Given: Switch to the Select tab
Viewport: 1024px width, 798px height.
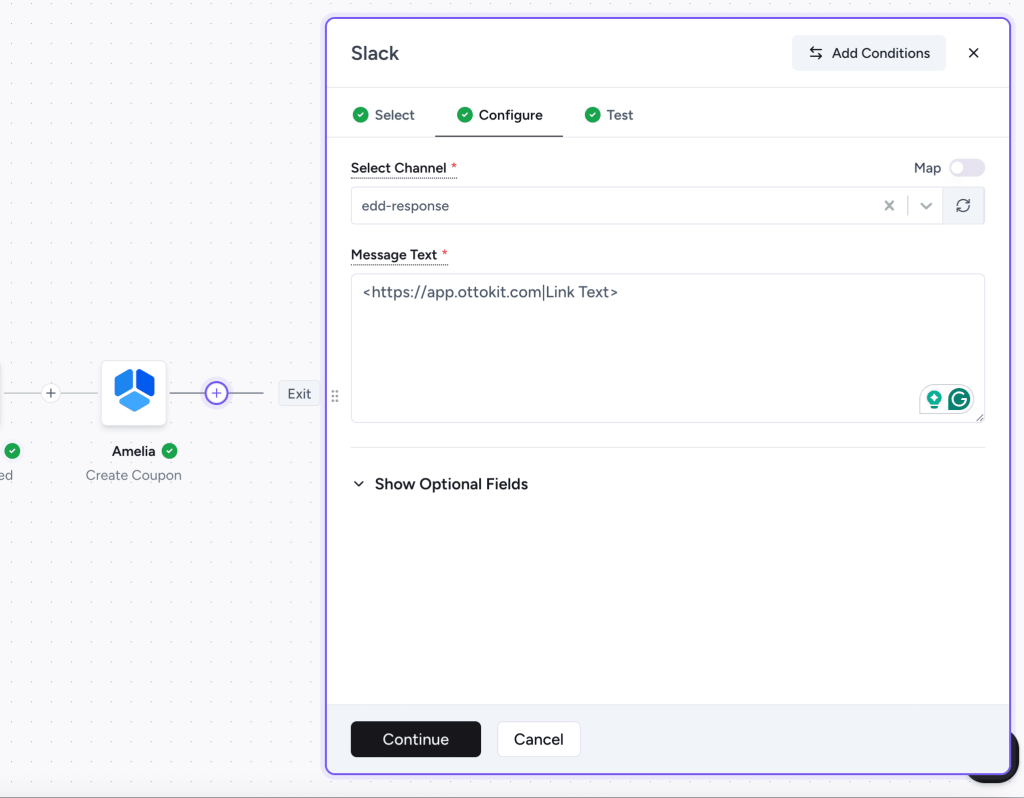Looking at the screenshot, I should 384,115.
